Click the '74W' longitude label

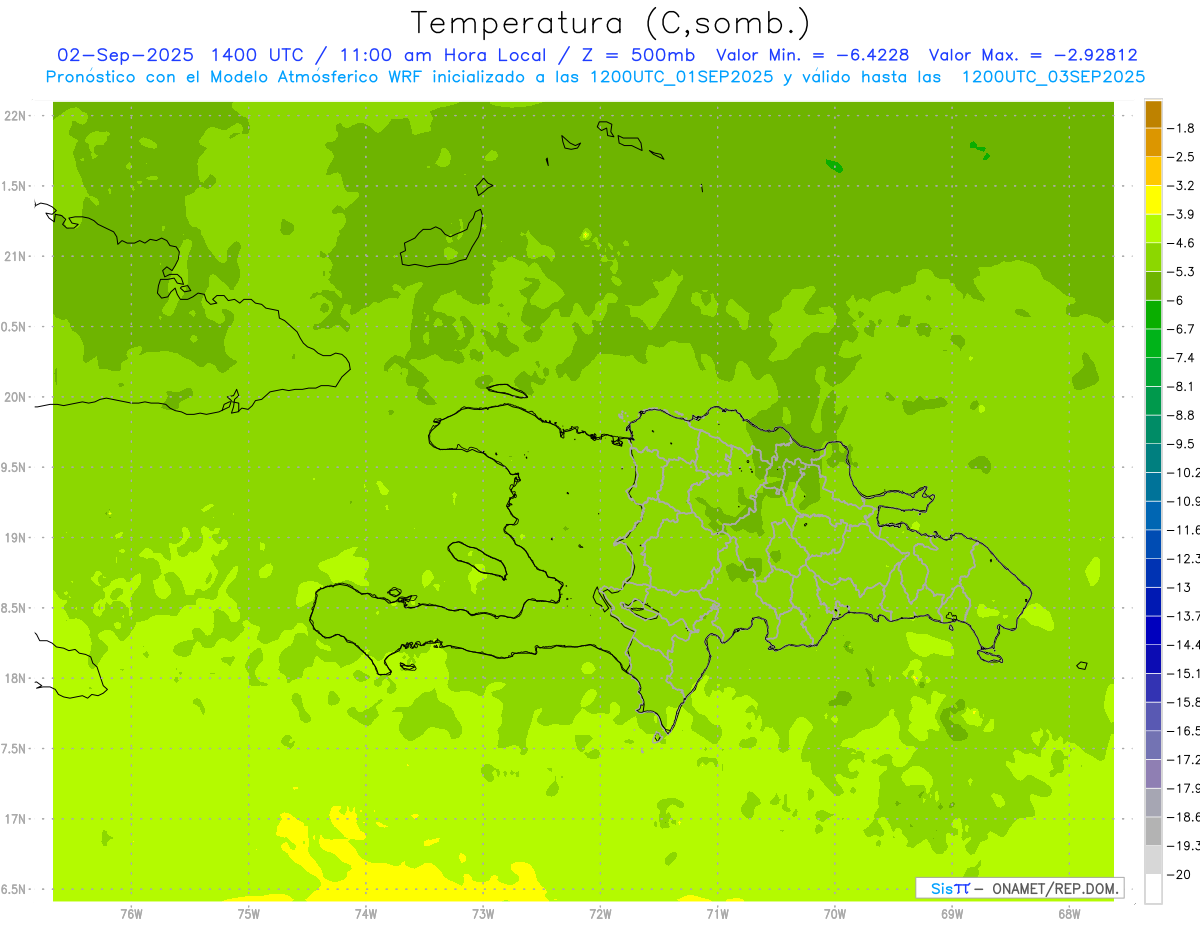coord(366,914)
